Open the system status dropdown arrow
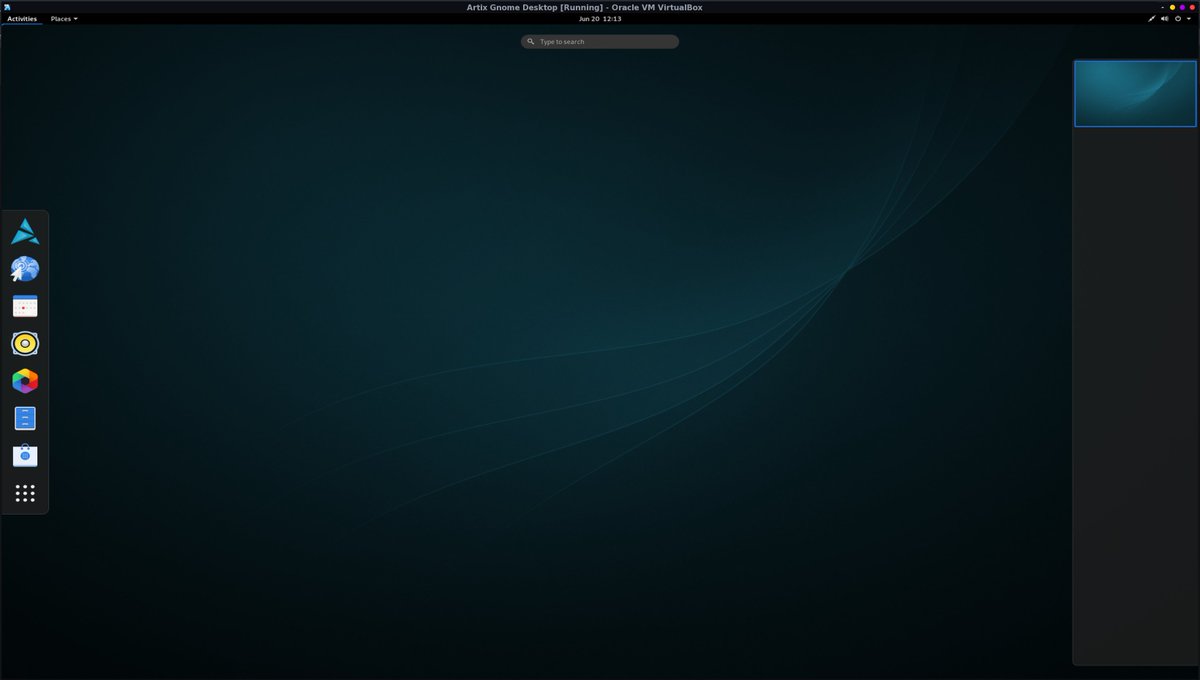 [1189, 18]
